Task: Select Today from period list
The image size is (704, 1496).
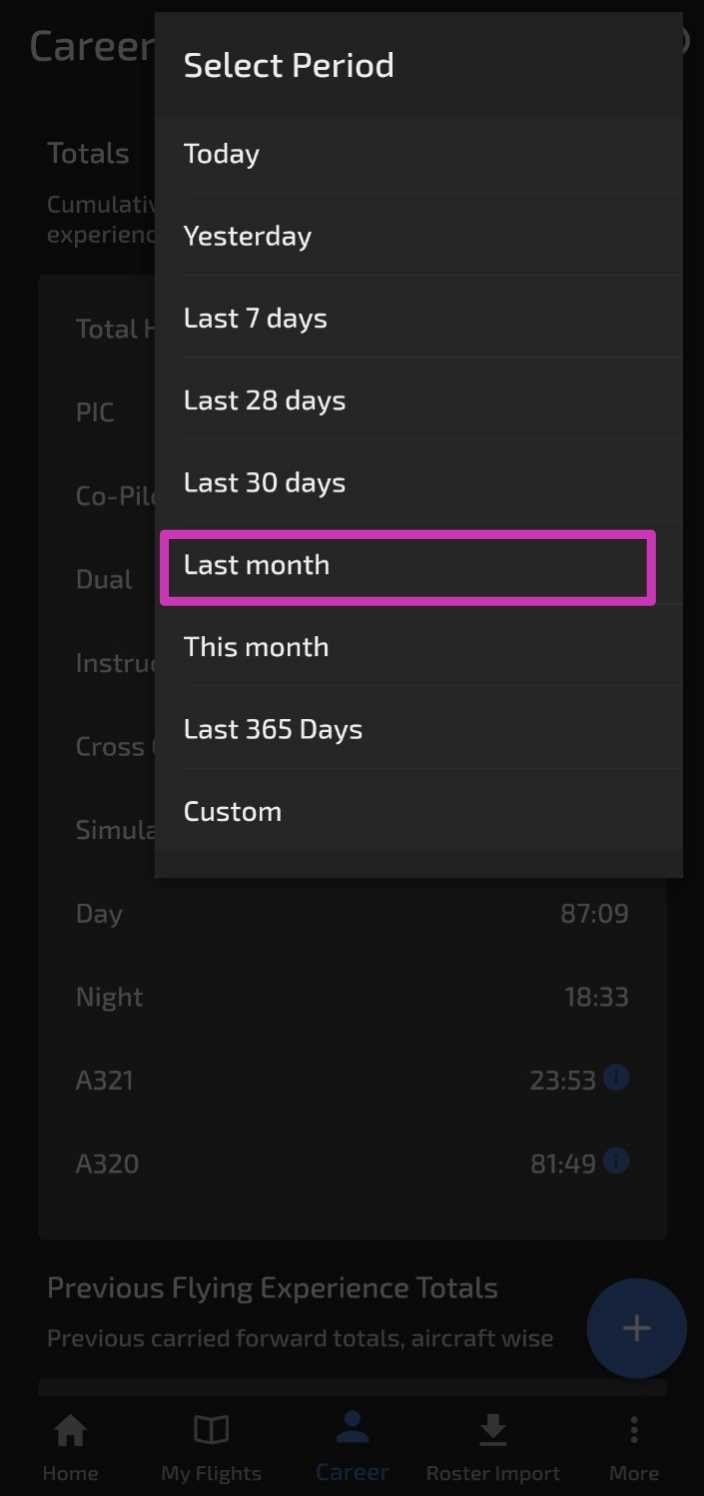Action: pyautogui.click(x=419, y=154)
